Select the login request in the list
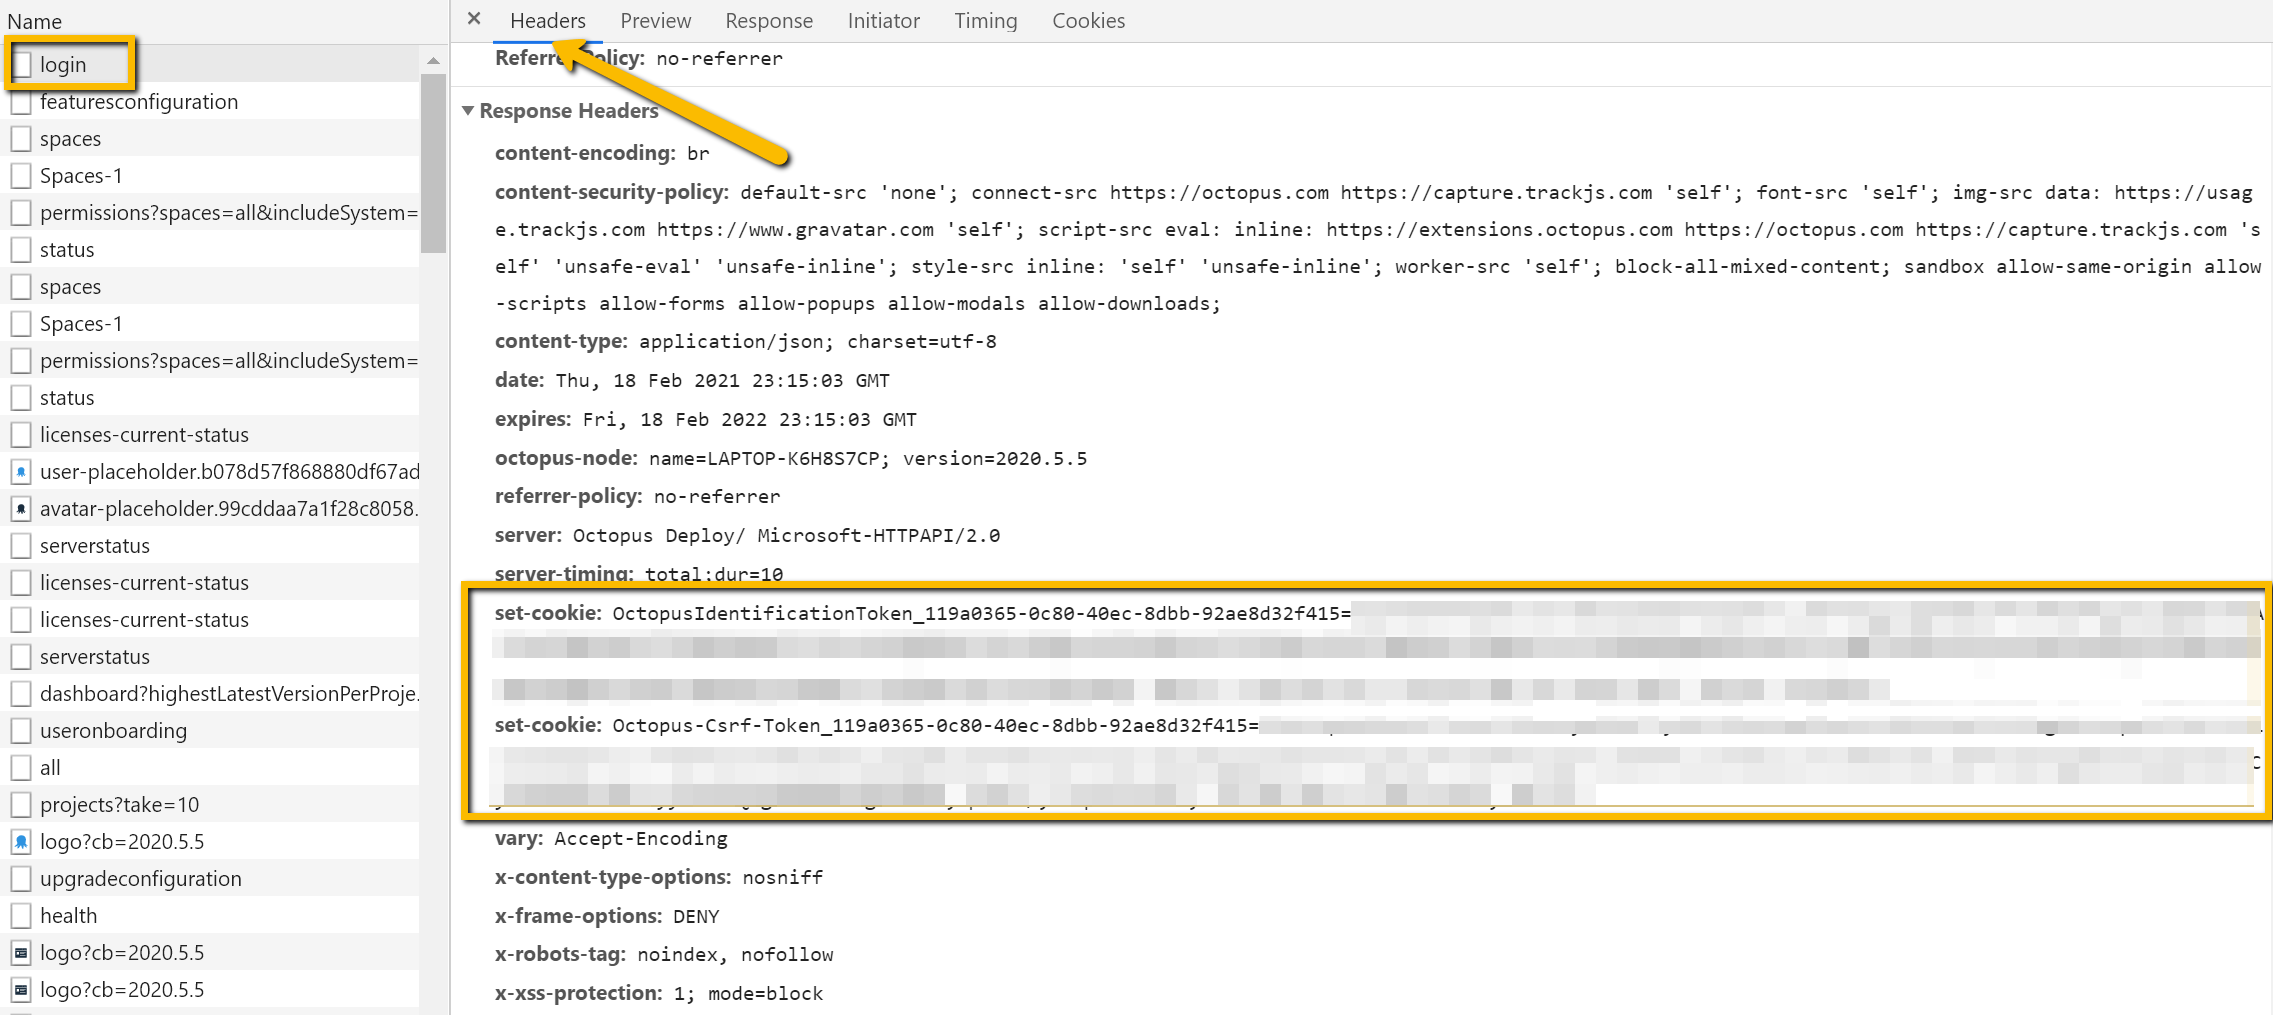This screenshot has width=2273, height=1015. [x=66, y=64]
